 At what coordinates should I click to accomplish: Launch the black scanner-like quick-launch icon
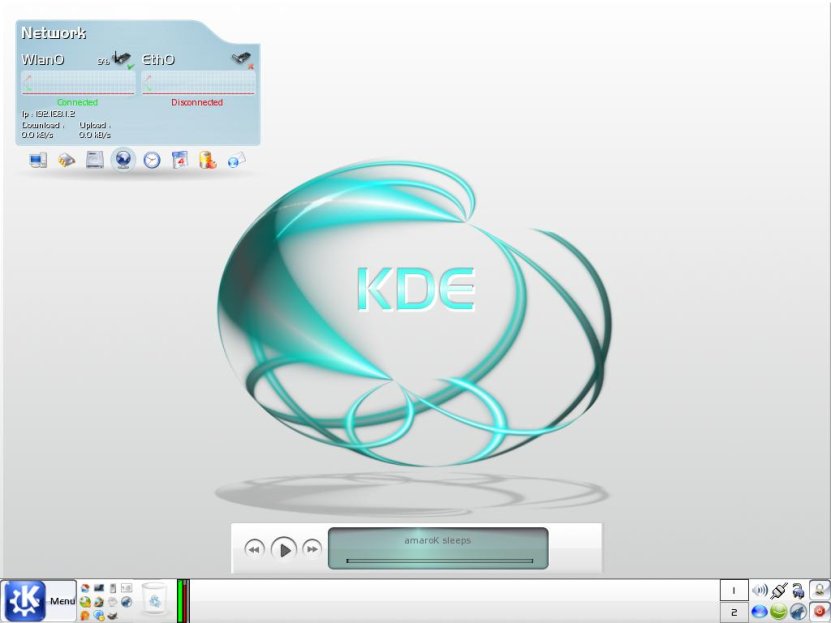112,616
